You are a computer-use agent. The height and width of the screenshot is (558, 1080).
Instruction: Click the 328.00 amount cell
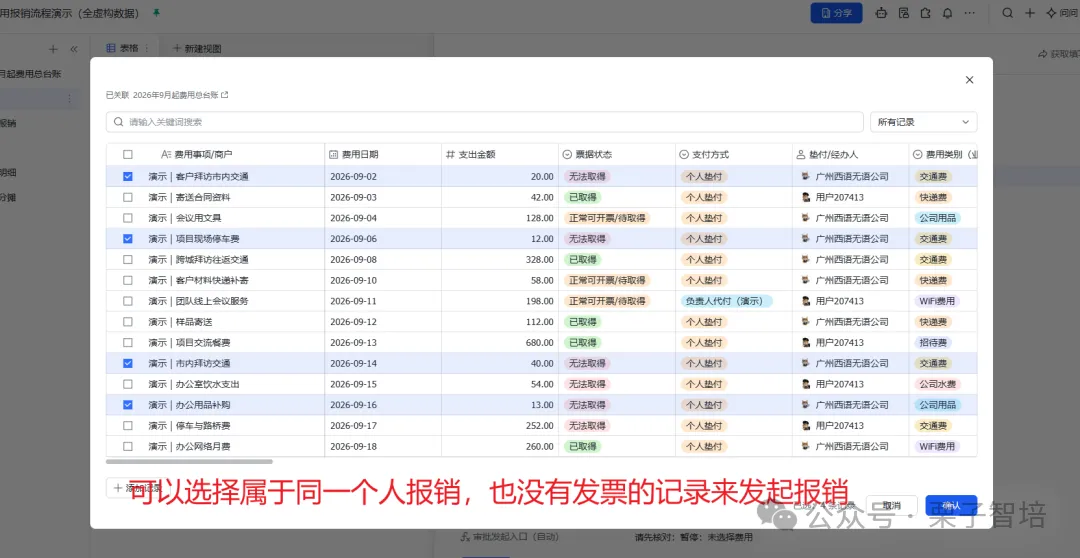[x=500, y=260]
